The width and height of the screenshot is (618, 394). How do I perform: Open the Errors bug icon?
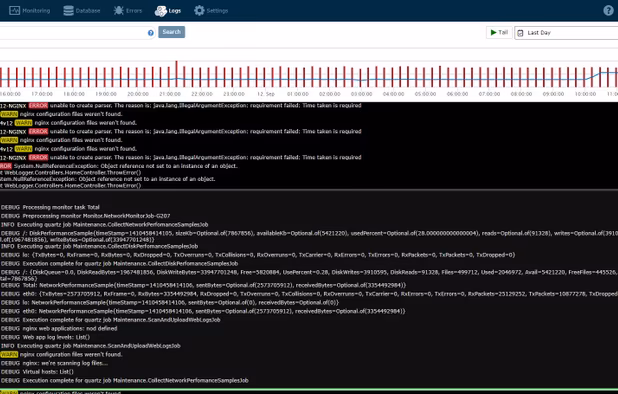118,11
